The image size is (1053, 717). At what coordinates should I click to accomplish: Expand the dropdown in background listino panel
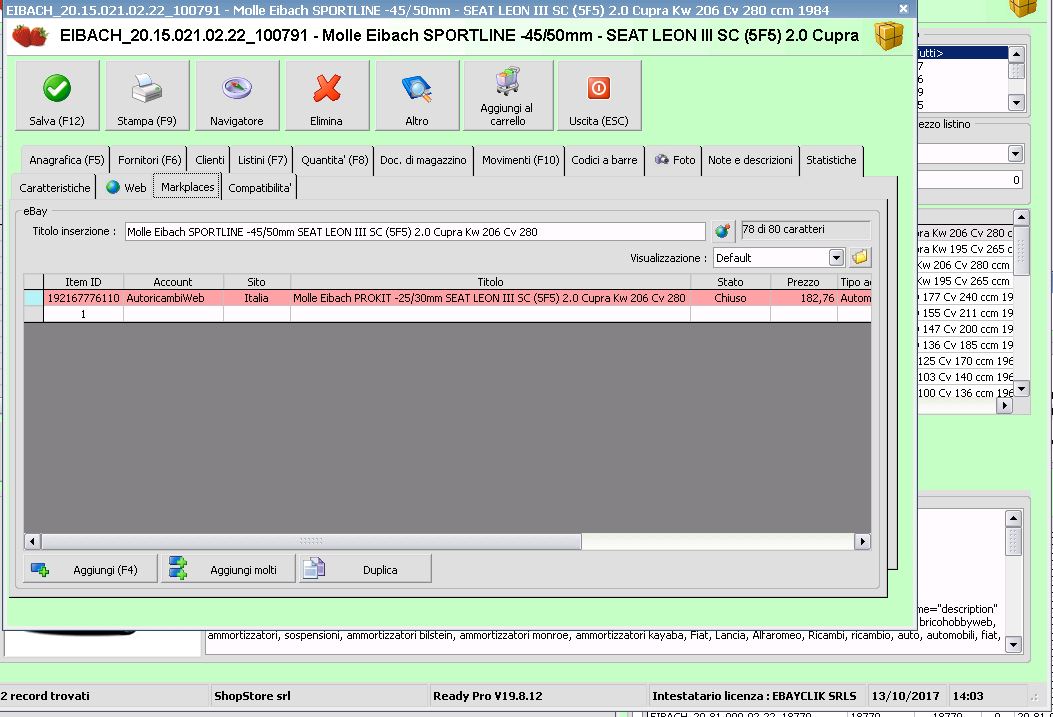[x=1015, y=154]
